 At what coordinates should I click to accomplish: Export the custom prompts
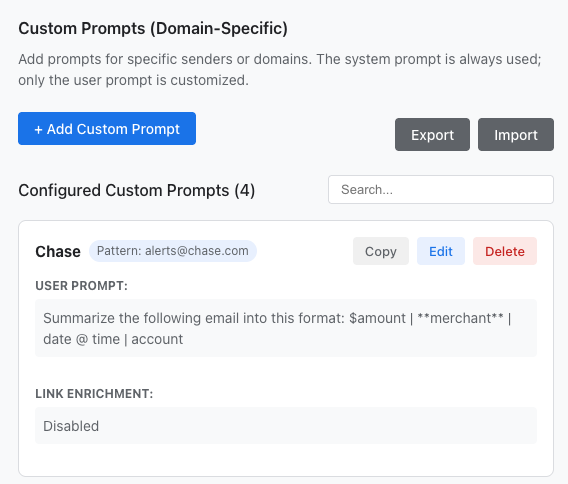[x=432, y=134]
